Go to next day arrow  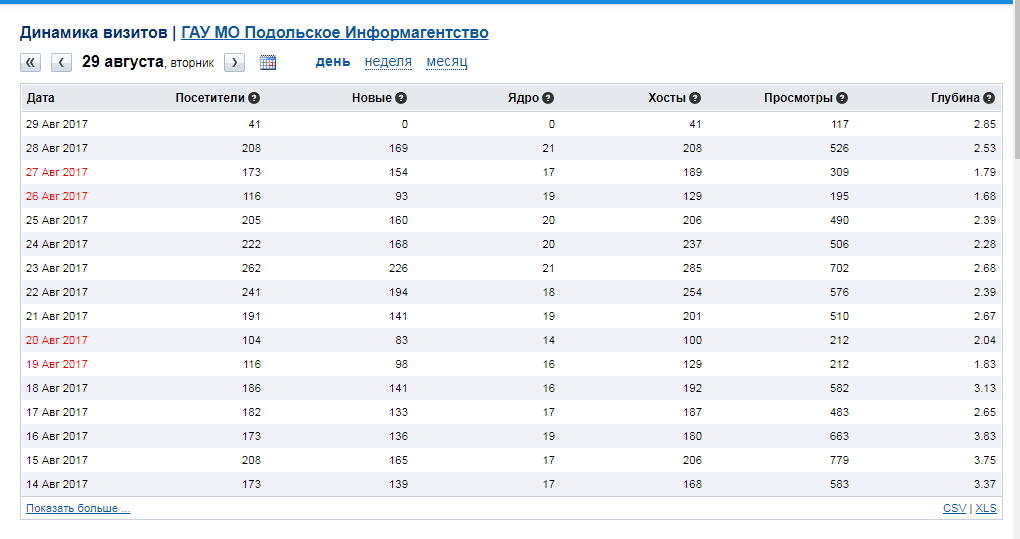pyautogui.click(x=234, y=62)
